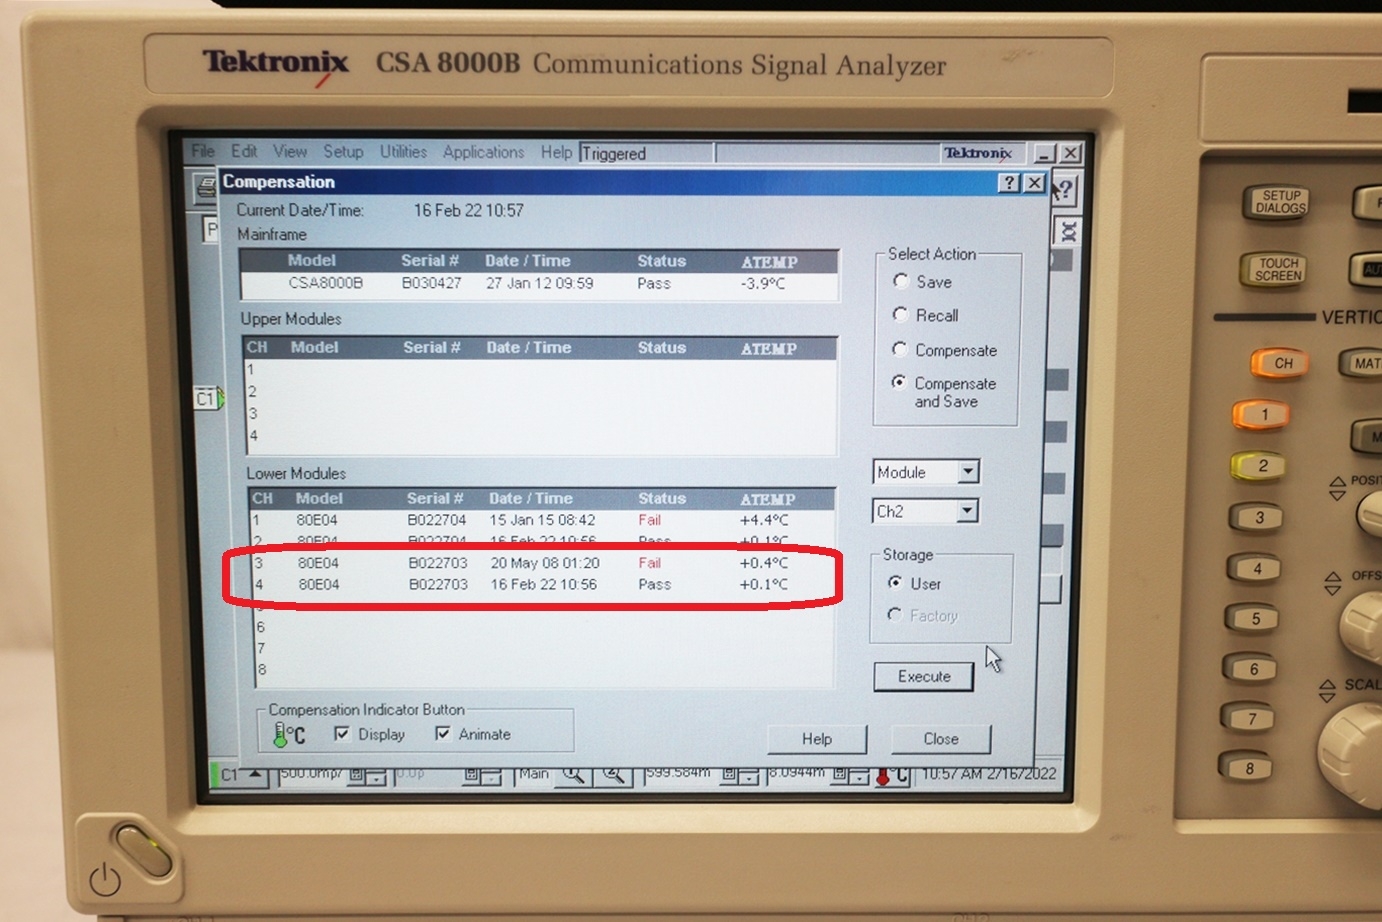
Task: Click the Tektronix logo in the menu bar
Action: point(977,153)
